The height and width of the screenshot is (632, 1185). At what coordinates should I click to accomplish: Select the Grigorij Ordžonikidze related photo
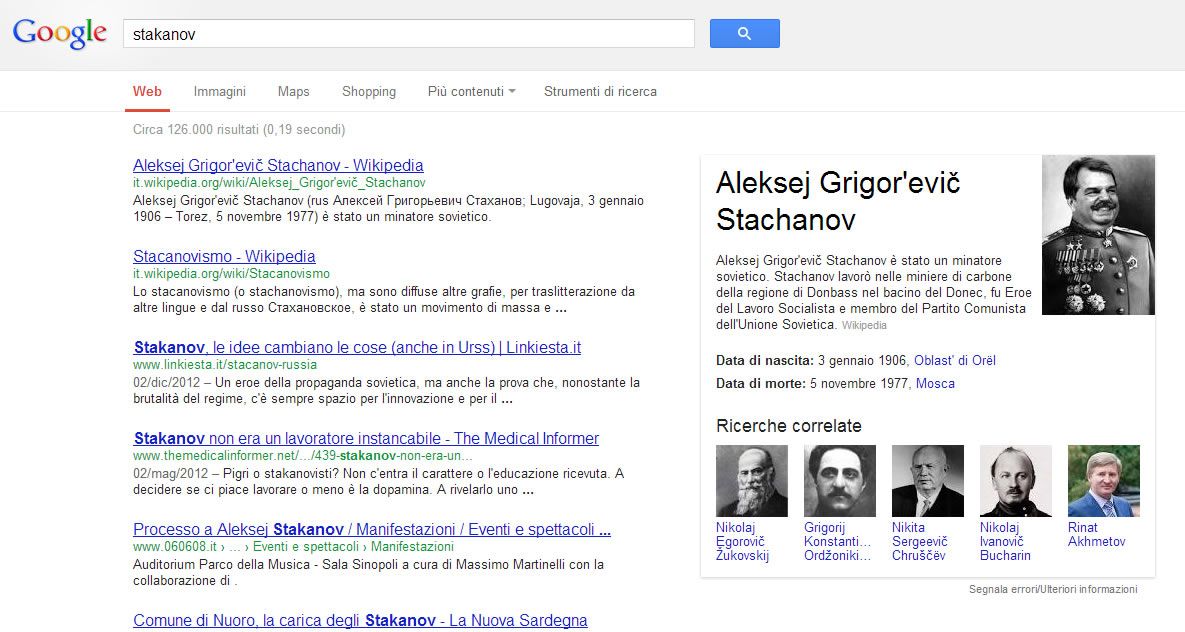[840, 481]
